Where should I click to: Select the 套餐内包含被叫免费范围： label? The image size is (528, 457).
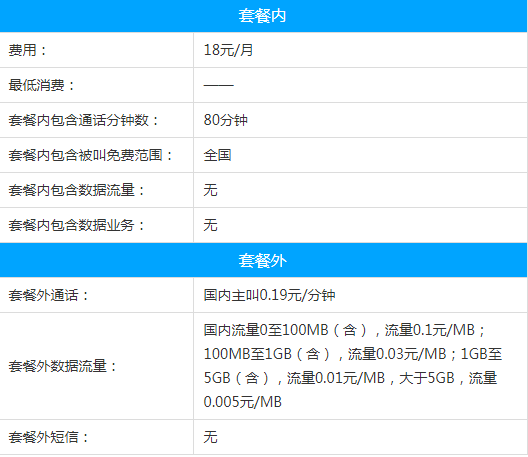click(x=90, y=155)
